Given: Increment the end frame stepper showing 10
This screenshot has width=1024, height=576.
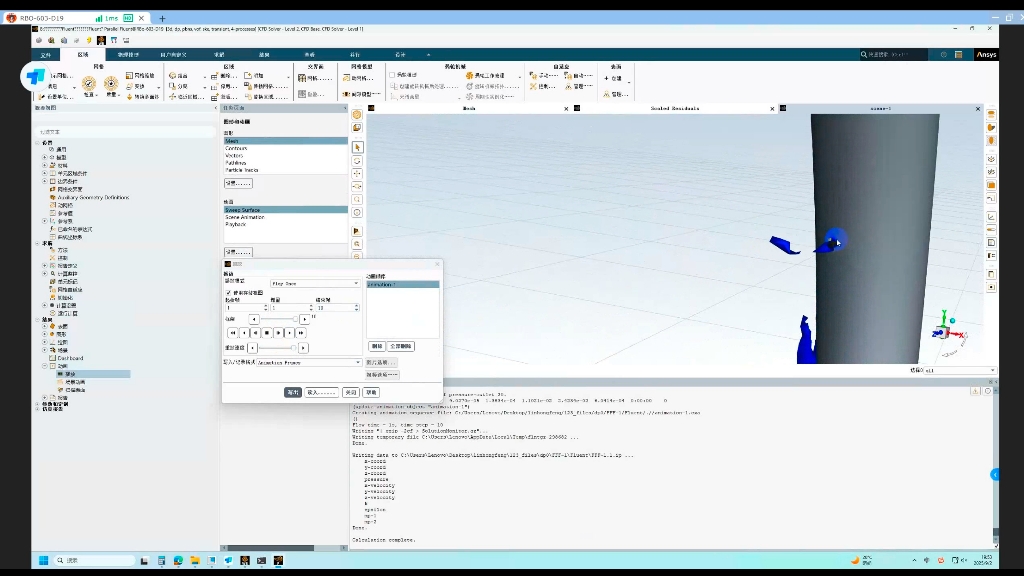Looking at the screenshot, I should (x=357, y=306).
